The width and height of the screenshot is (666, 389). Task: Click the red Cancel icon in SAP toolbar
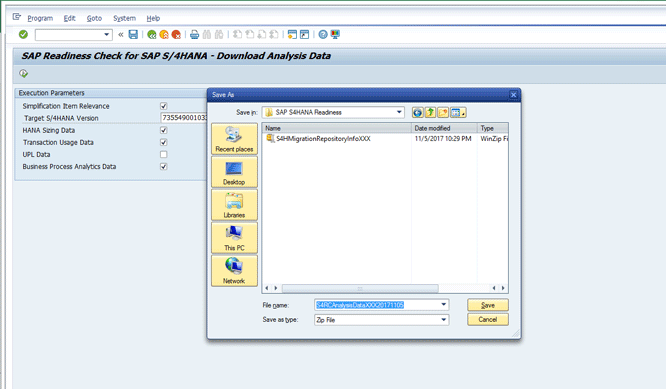click(176, 35)
